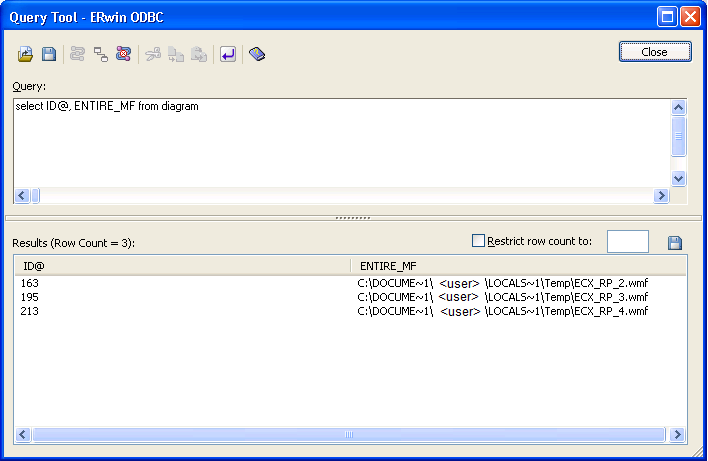Click the splitter grip between query and results
Viewport: 708px width, 461px height.
353,218
